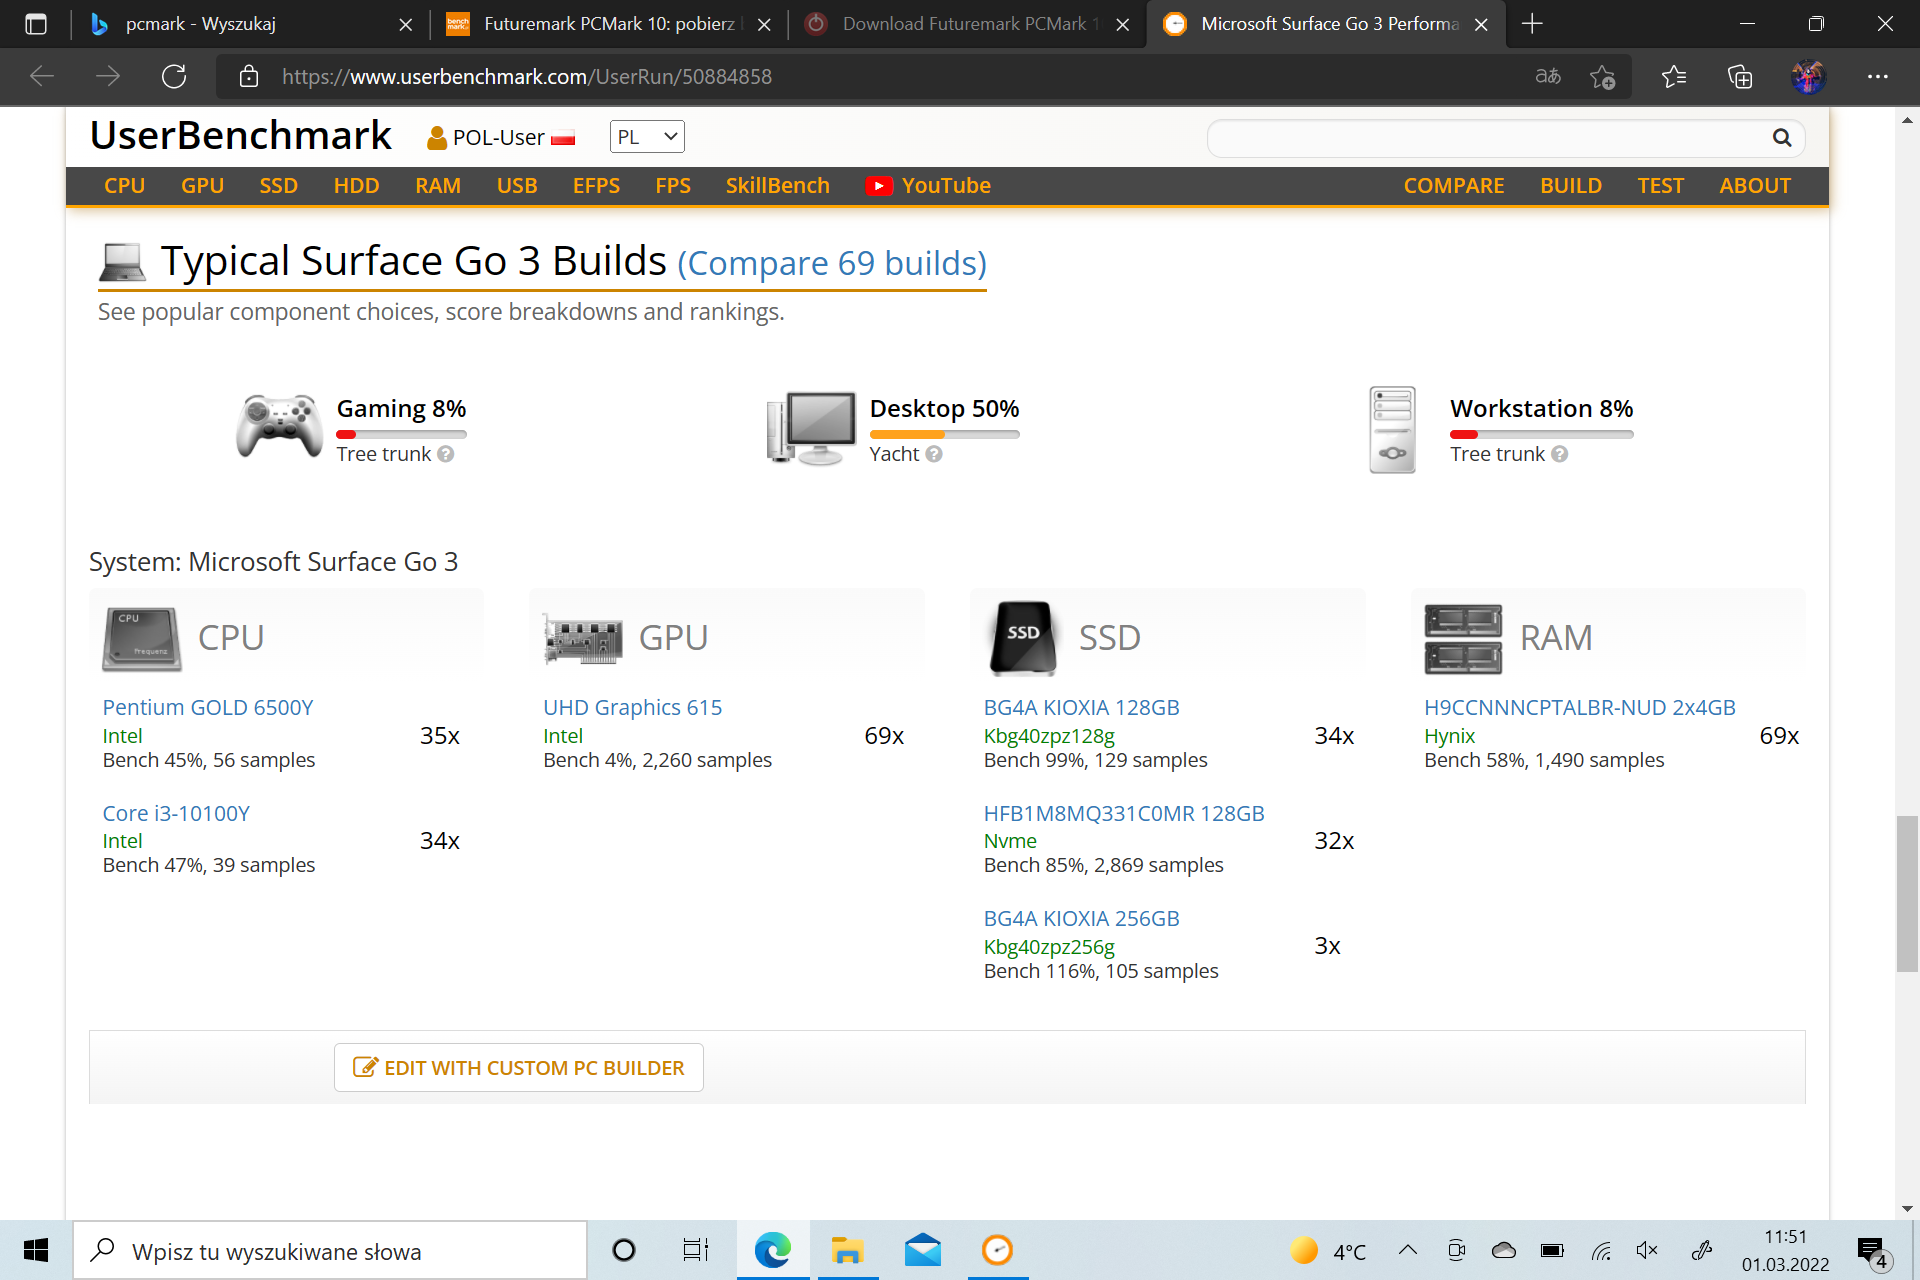Click the help icon next to Yacht
This screenshot has height=1280, width=1920.
934,454
